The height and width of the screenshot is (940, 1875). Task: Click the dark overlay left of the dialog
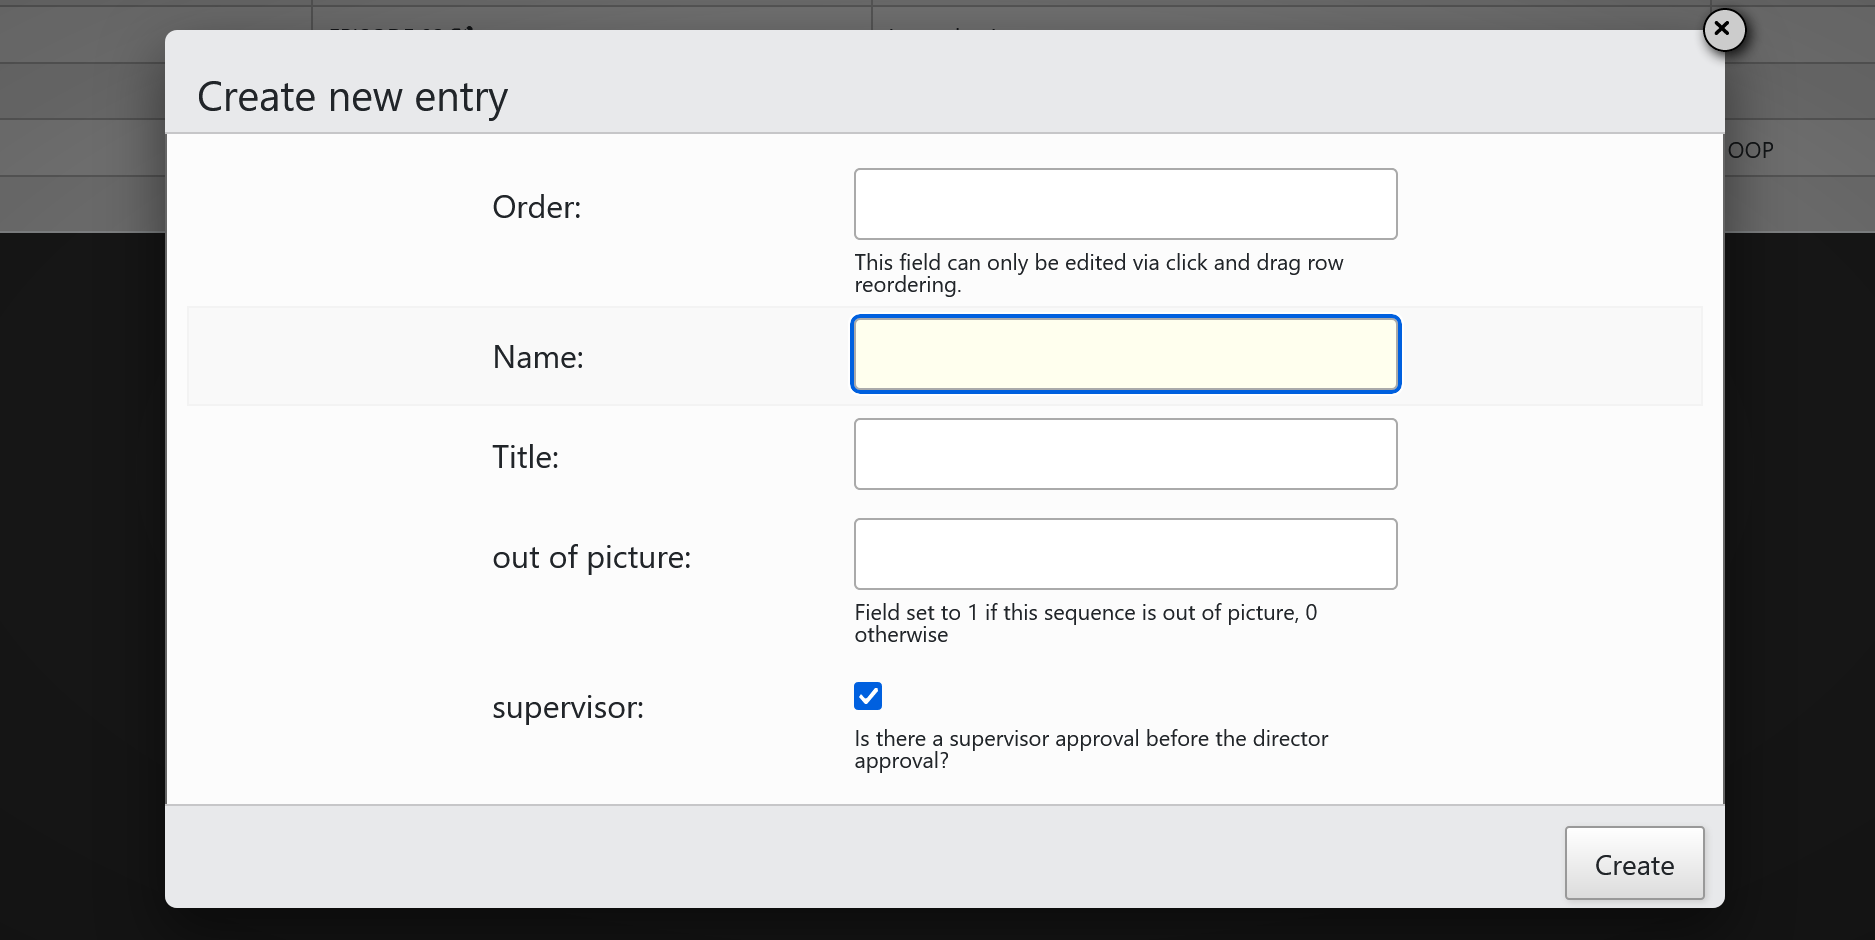80,580
